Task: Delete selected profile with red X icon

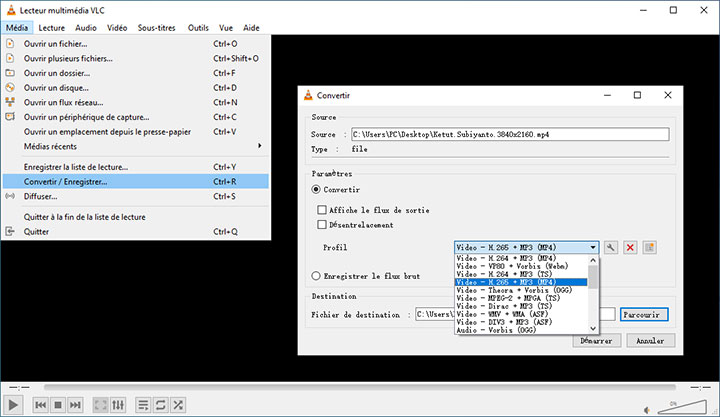Action: tap(630, 247)
